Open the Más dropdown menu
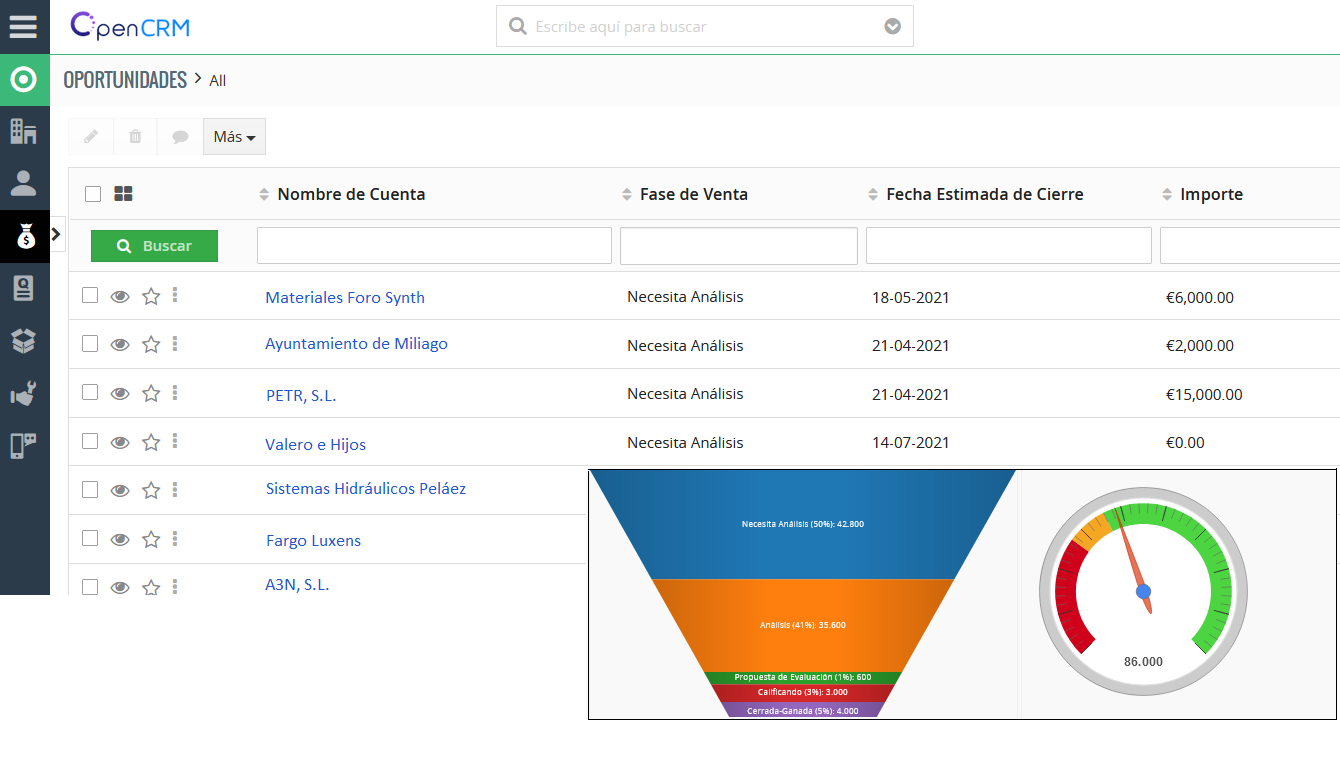Screen dimensions: 1340x768 [234, 136]
